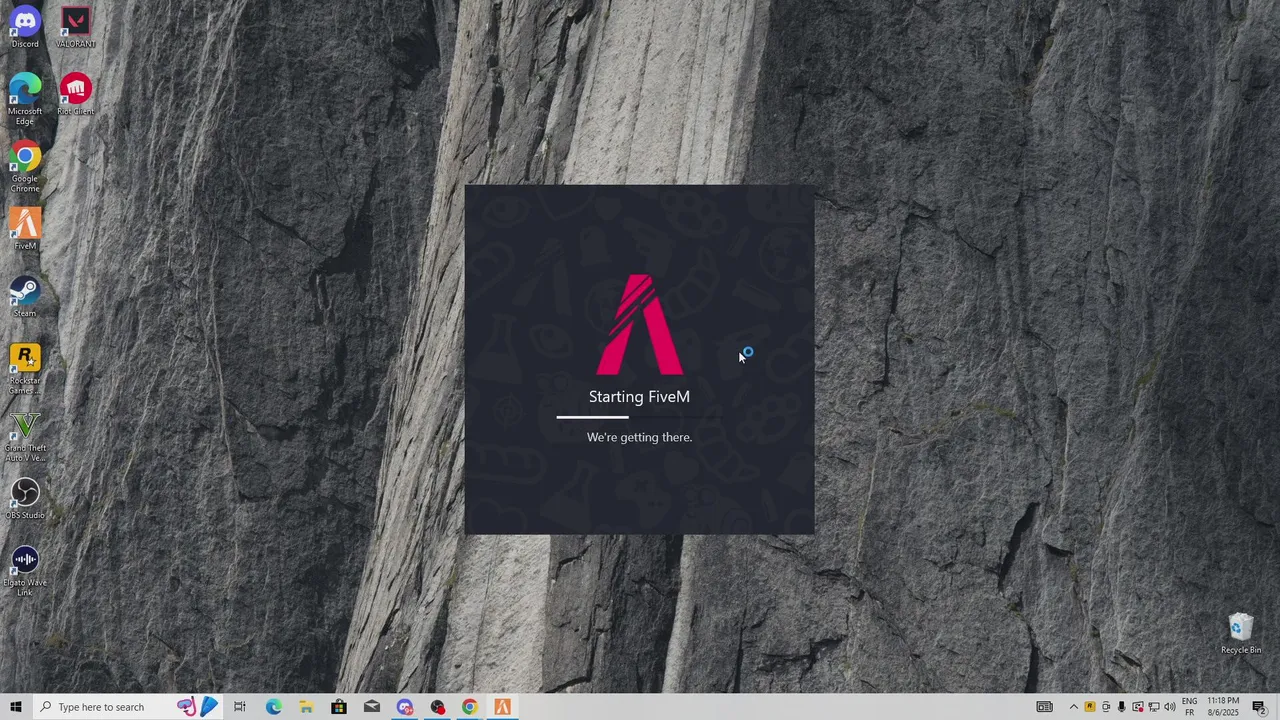Click the Rockstar tray icon

(1090, 707)
